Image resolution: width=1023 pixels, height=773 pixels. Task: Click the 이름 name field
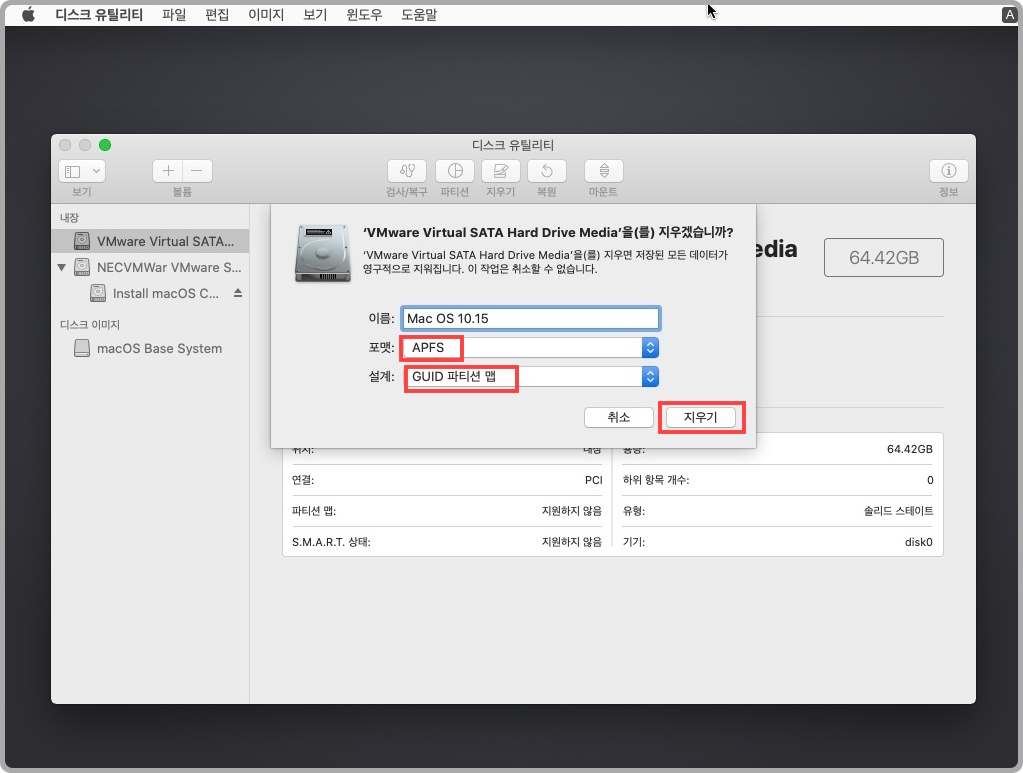[x=530, y=318]
